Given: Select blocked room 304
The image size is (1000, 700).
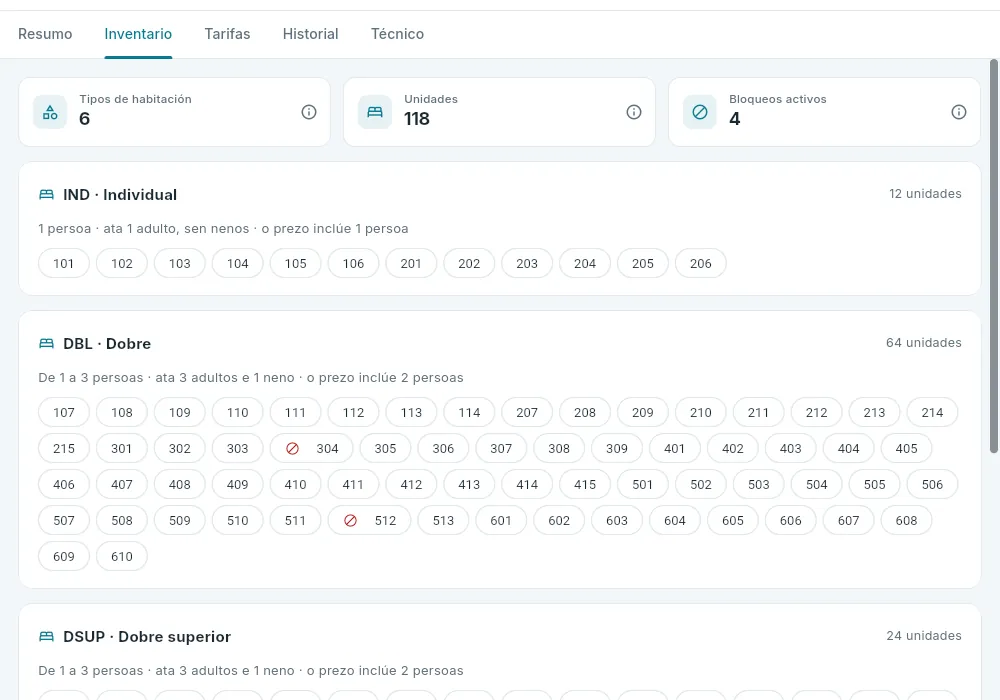Looking at the screenshot, I should point(311,449).
